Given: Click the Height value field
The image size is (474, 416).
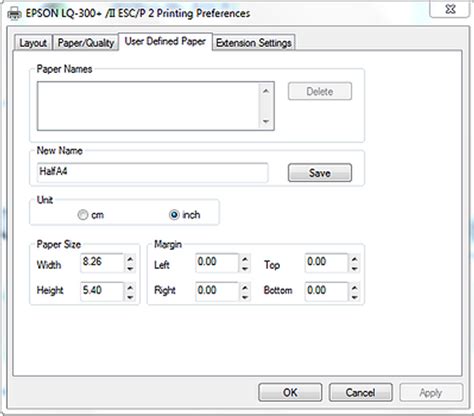Looking at the screenshot, I should click(102, 291).
